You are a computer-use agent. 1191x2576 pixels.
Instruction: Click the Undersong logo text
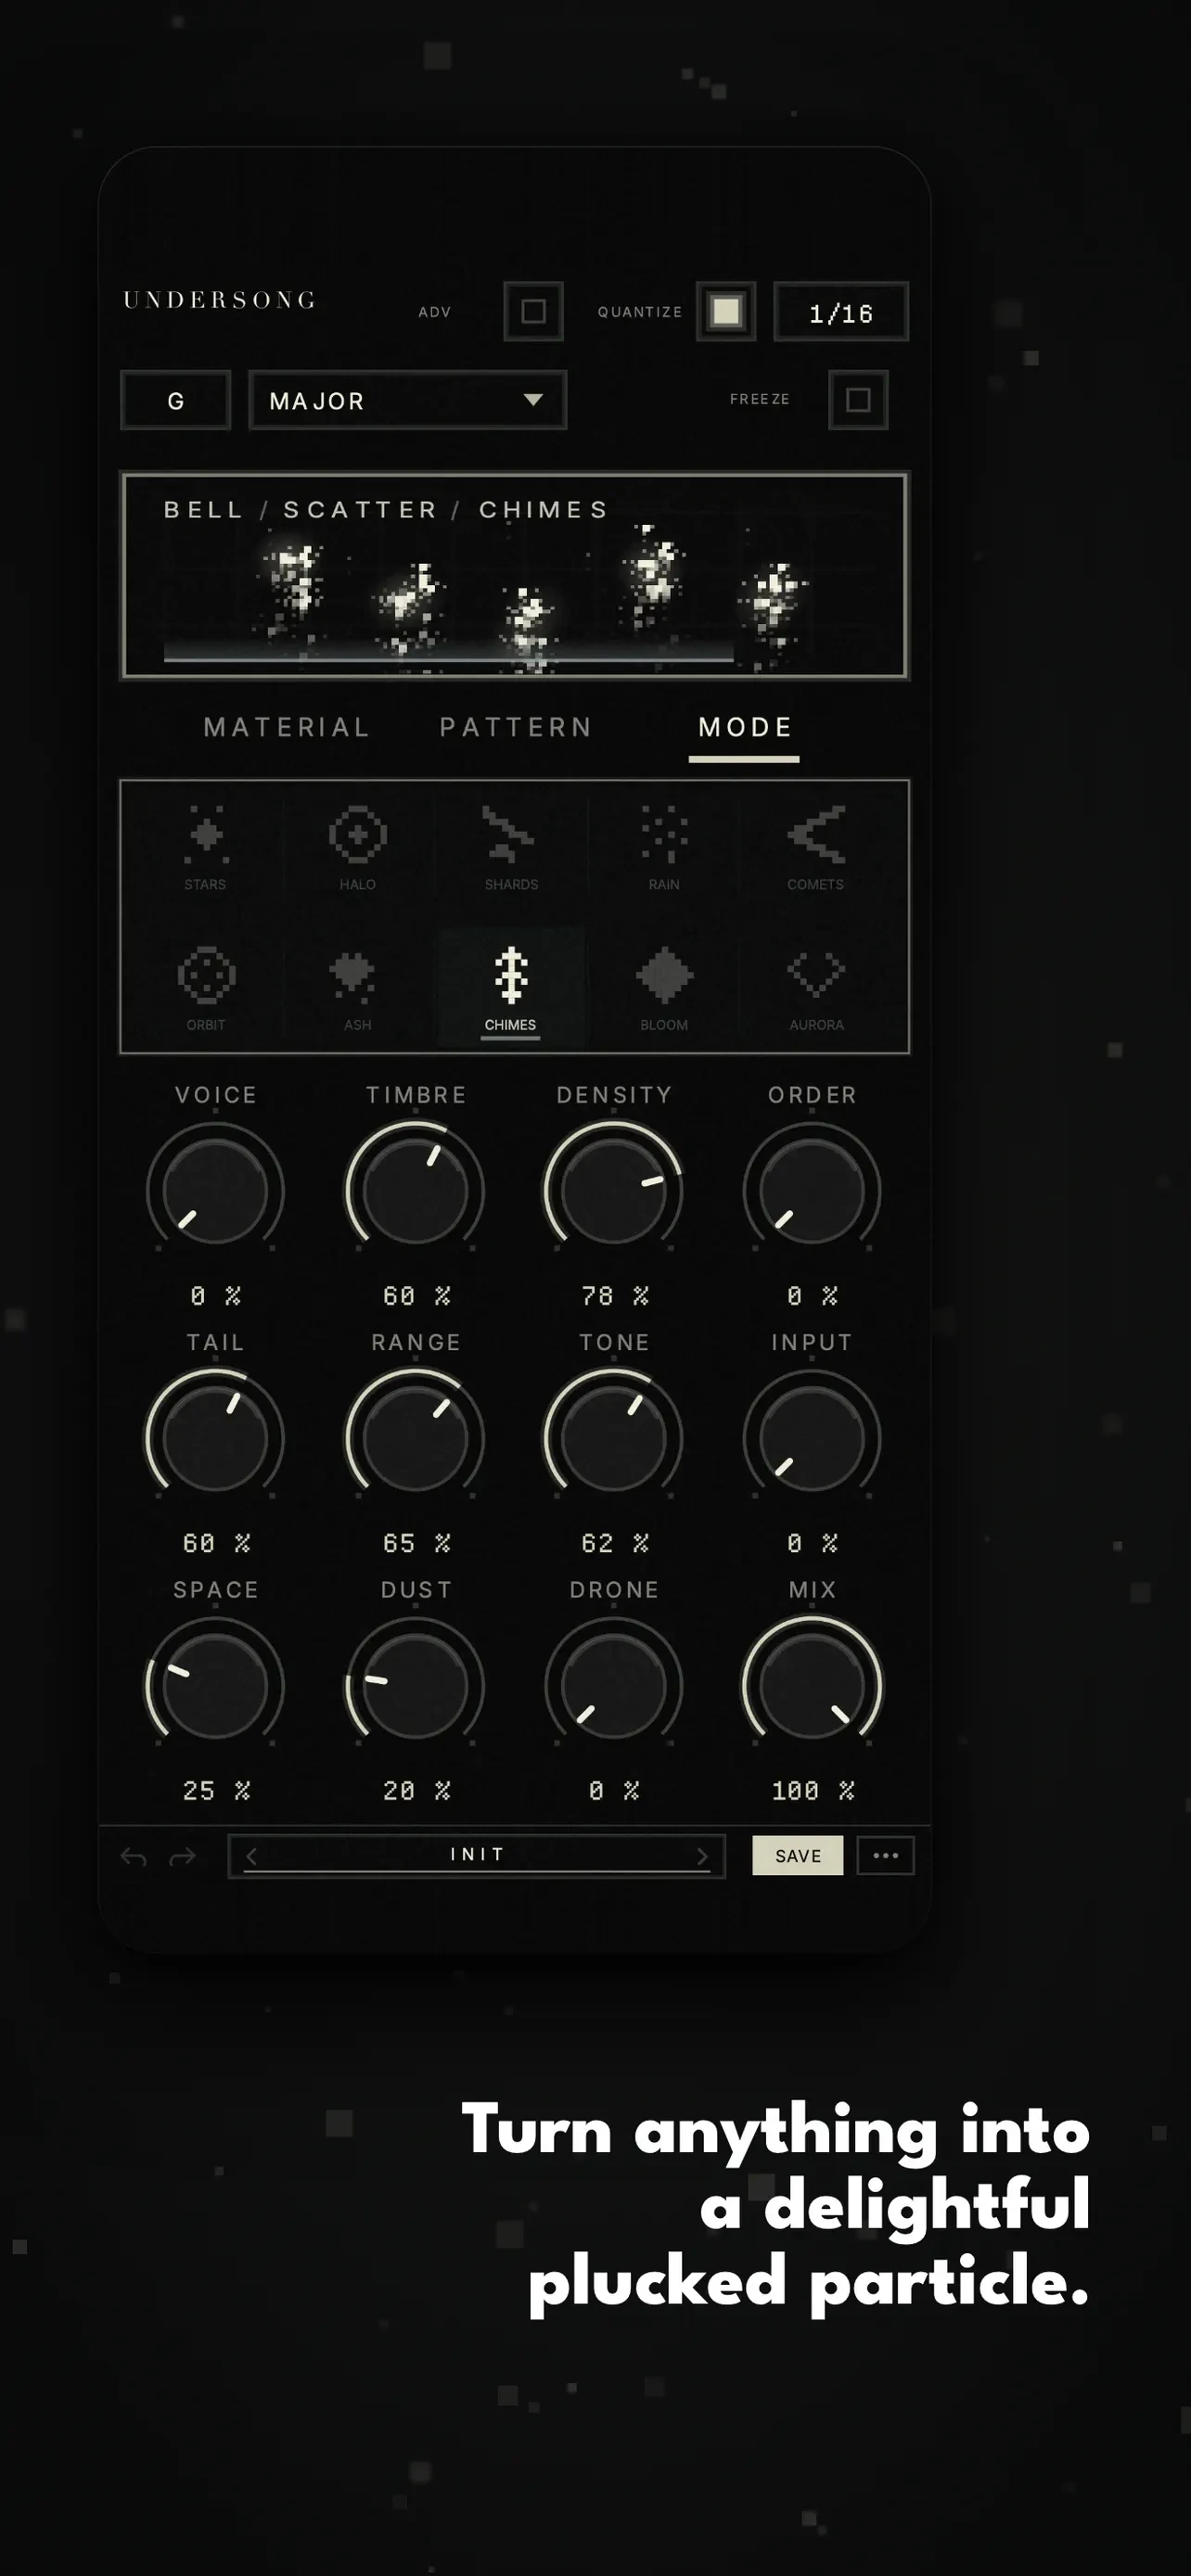tap(220, 300)
